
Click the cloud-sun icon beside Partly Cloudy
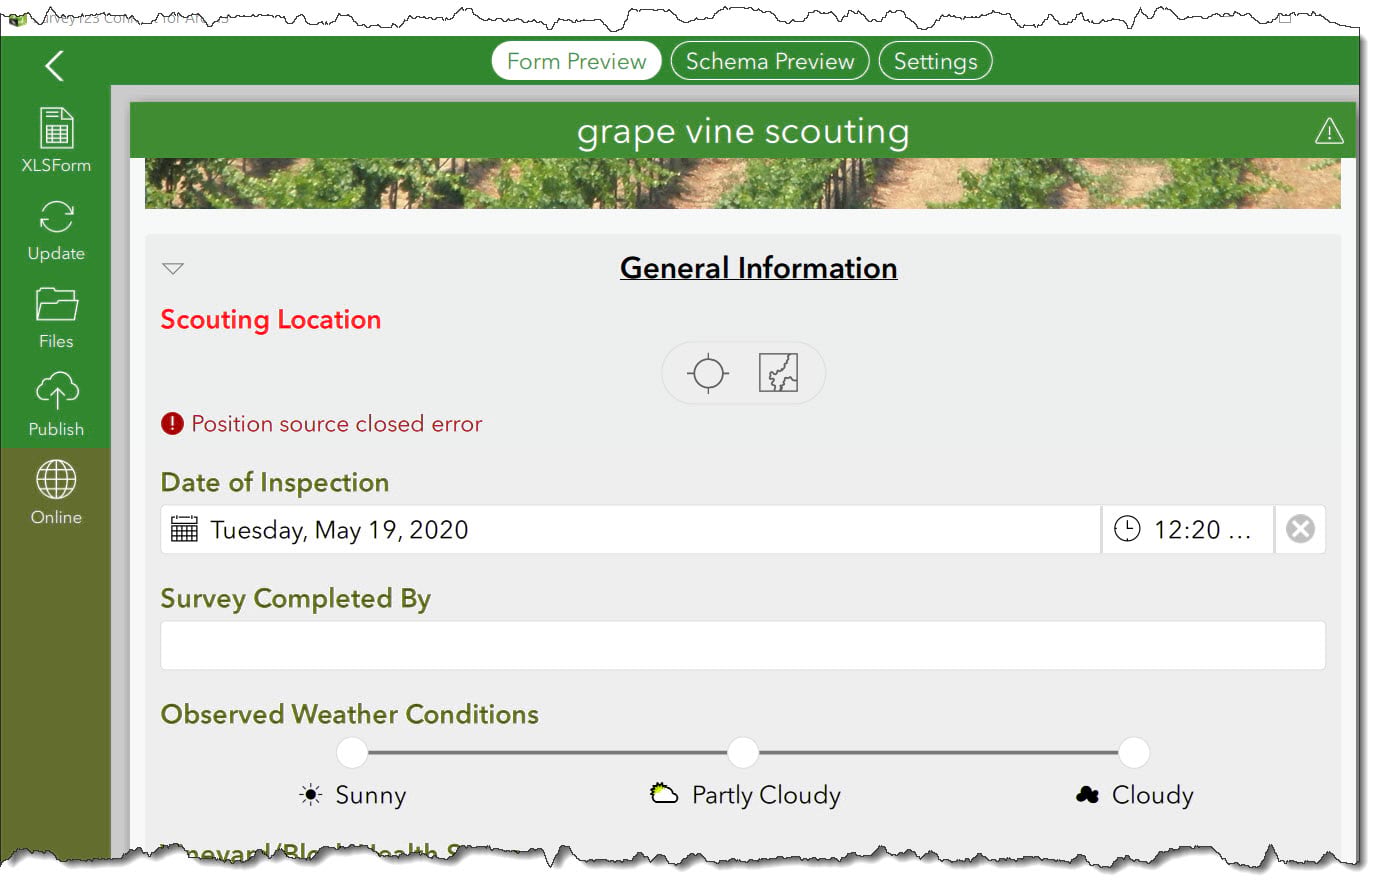pyautogui.click(x=664, y=794)
